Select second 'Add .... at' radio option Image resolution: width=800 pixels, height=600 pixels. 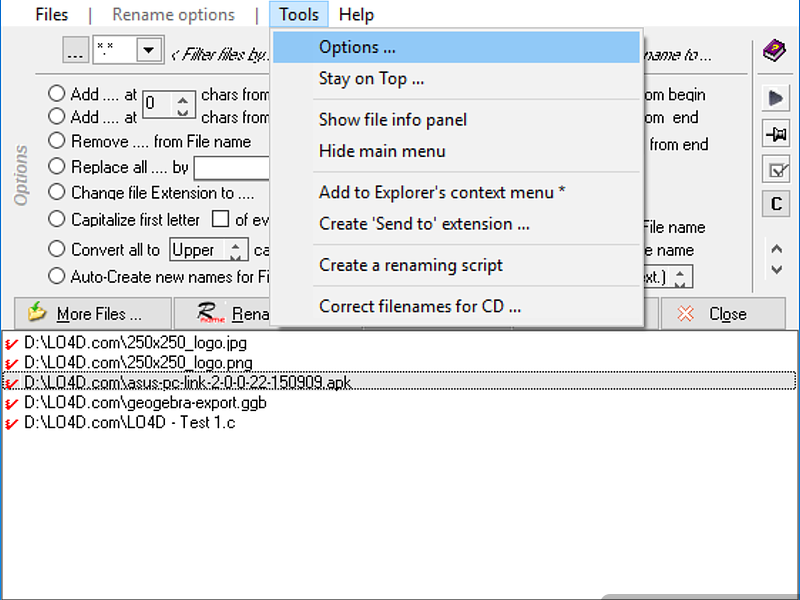(x=57, y=116)
